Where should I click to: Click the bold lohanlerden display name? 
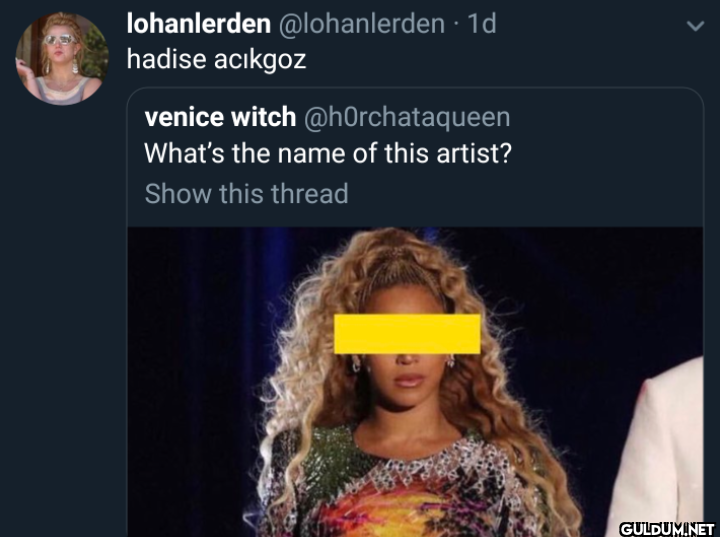[198, 24]
